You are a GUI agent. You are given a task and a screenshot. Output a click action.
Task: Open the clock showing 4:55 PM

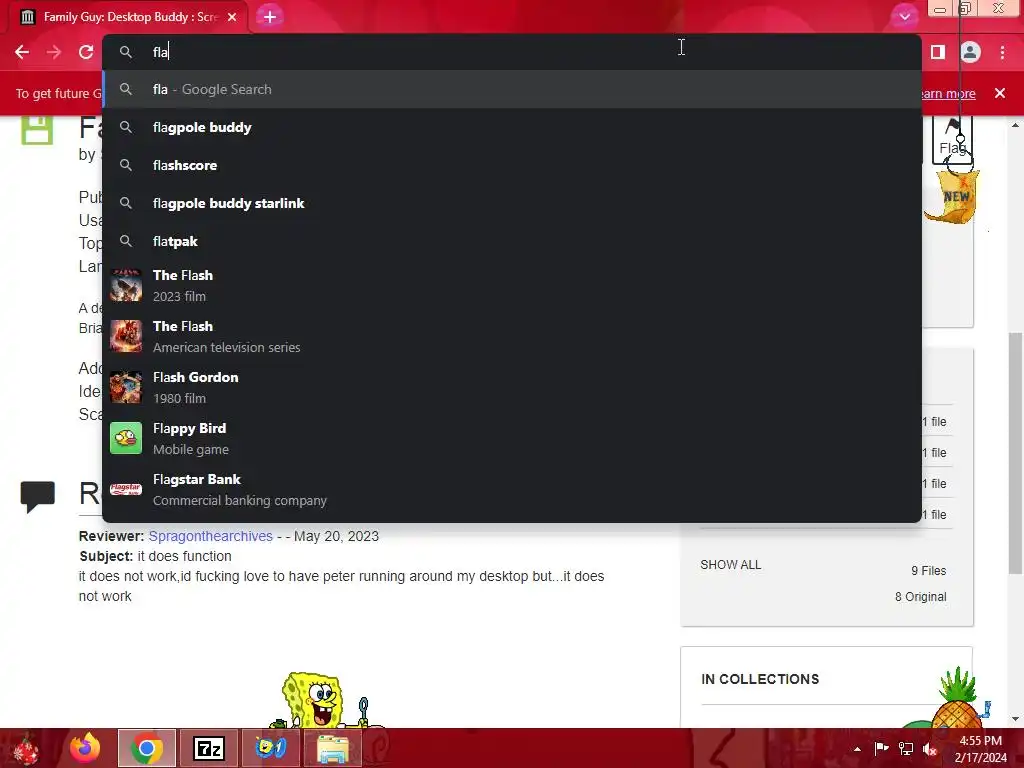[980, 749]
